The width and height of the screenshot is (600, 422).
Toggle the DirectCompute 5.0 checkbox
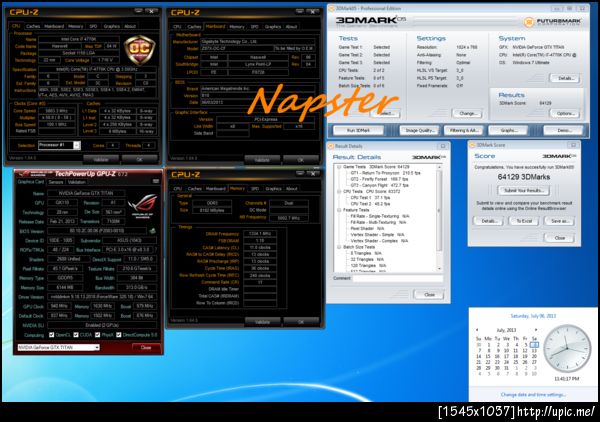coord(119,335)
